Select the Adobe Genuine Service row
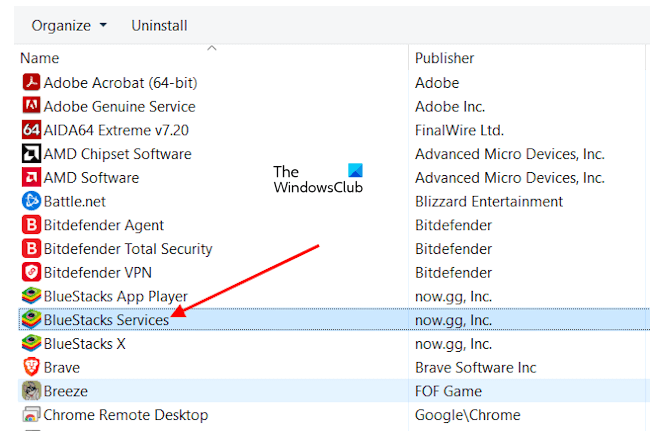 [x=120, y=107]
